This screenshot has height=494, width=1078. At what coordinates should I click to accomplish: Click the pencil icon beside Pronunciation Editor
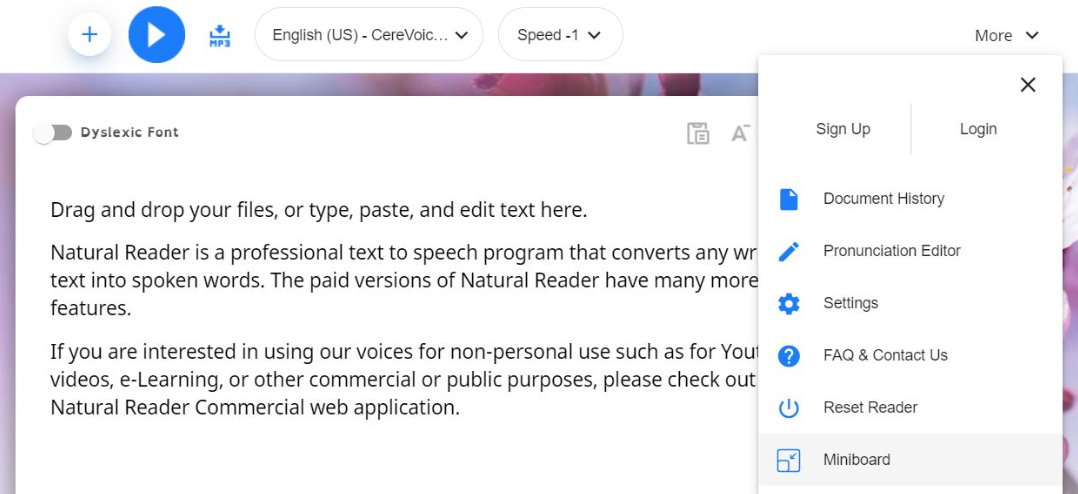pos(789,251)
